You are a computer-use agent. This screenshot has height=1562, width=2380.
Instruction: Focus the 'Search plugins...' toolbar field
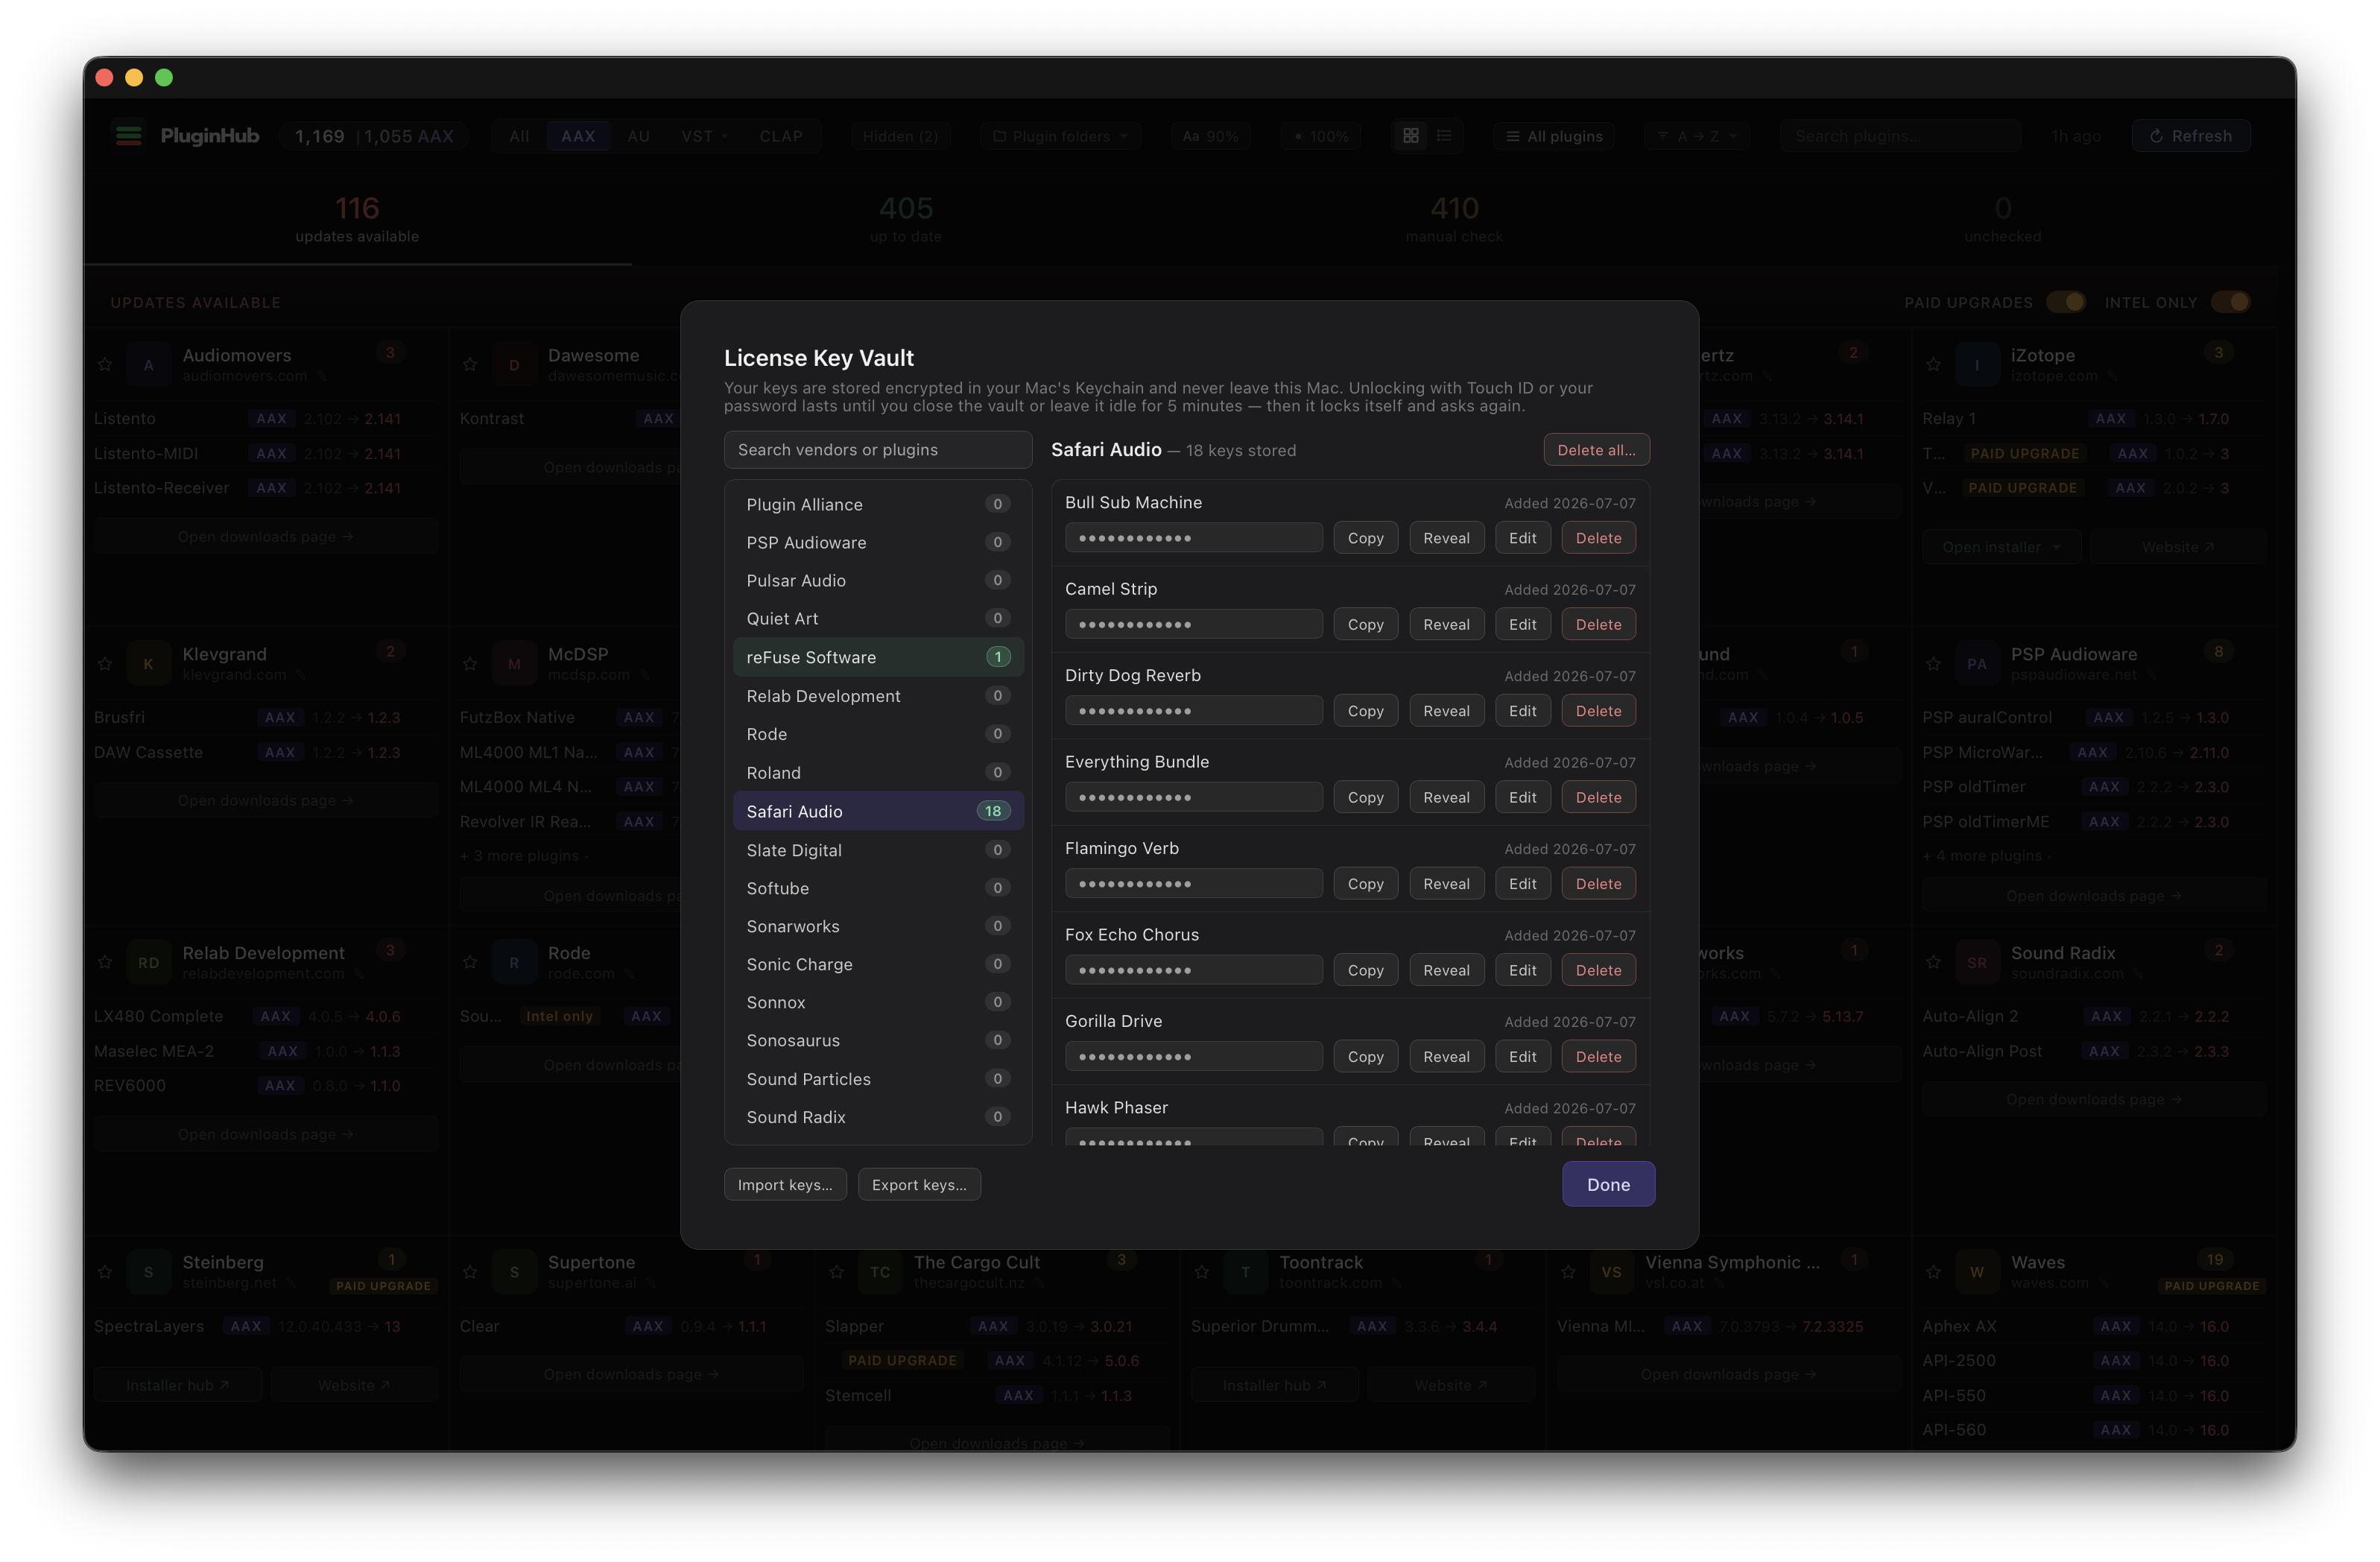(1900, 136)
